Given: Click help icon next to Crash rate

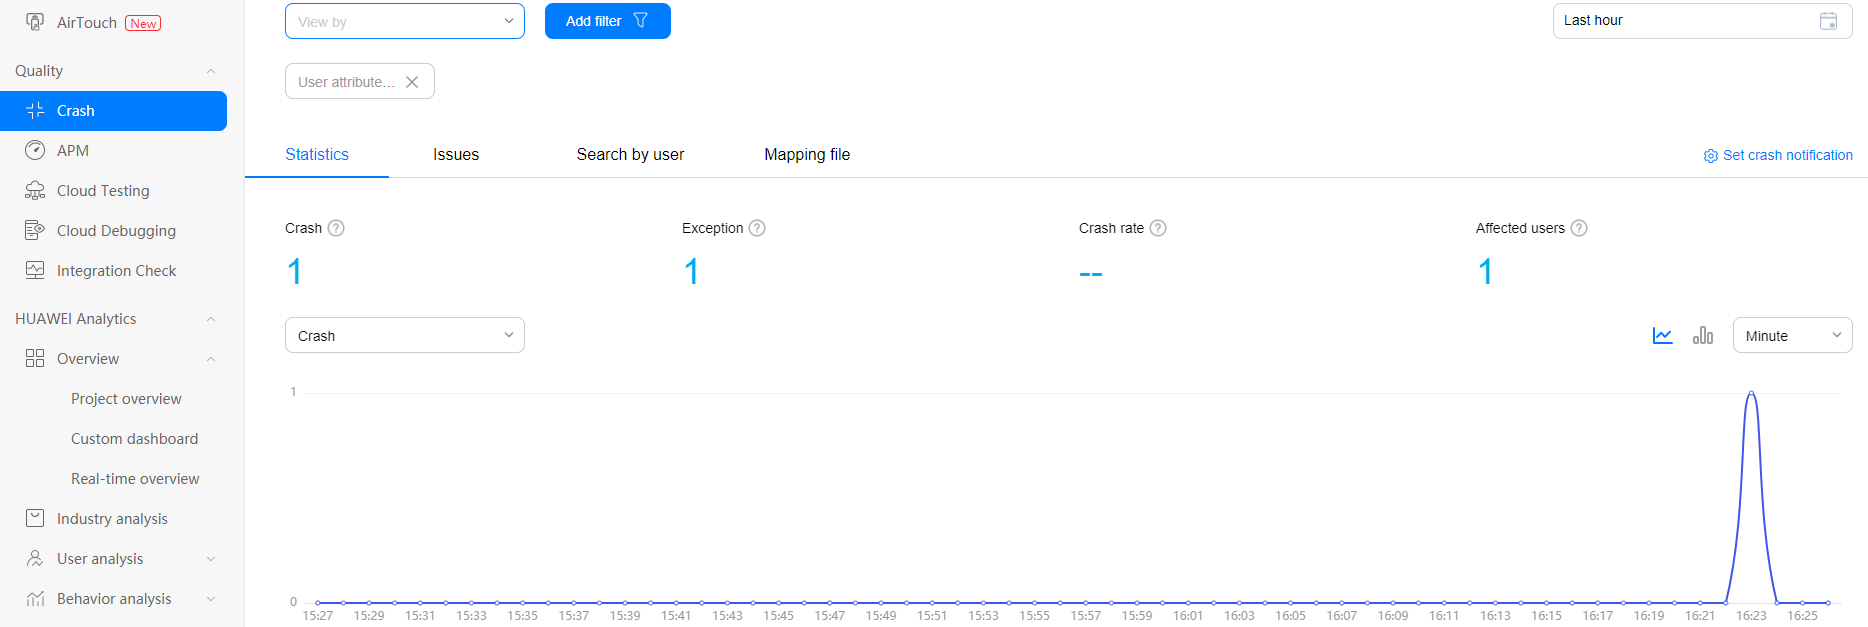Looking at the screenshot, I should point(1158,228).
